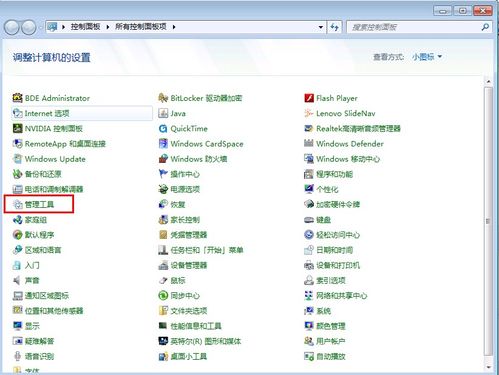
Task: Click the 声音 speaker icon
Action: point(17,280)
